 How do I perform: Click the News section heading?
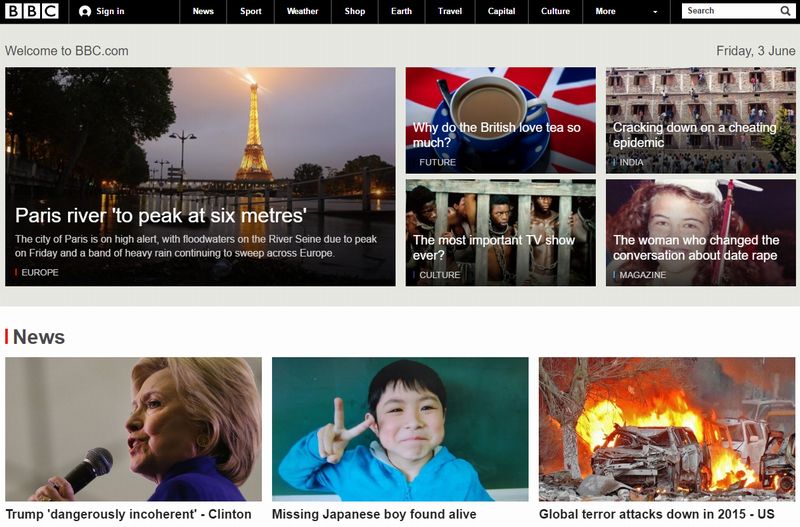(x=39, y=337)
